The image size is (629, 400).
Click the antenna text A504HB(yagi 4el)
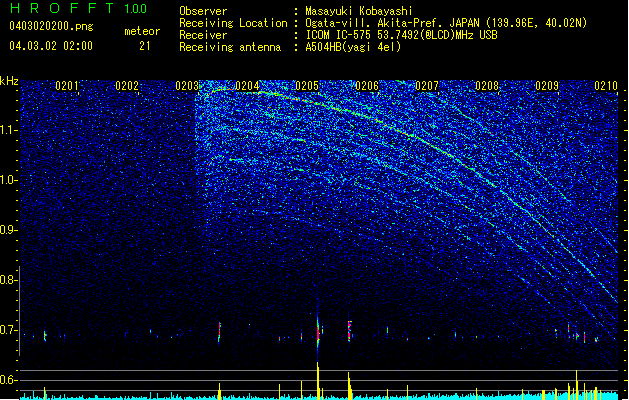tap(353, 47)
